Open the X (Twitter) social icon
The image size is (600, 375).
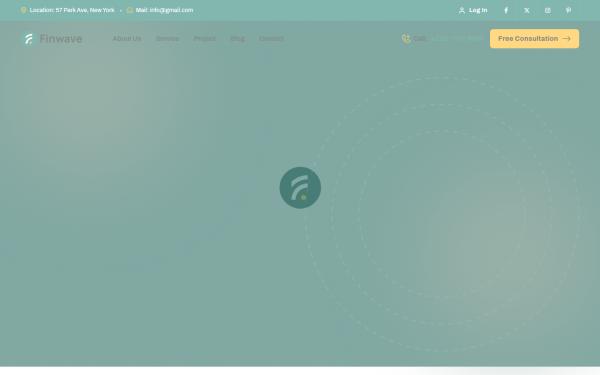coord(527,10)
